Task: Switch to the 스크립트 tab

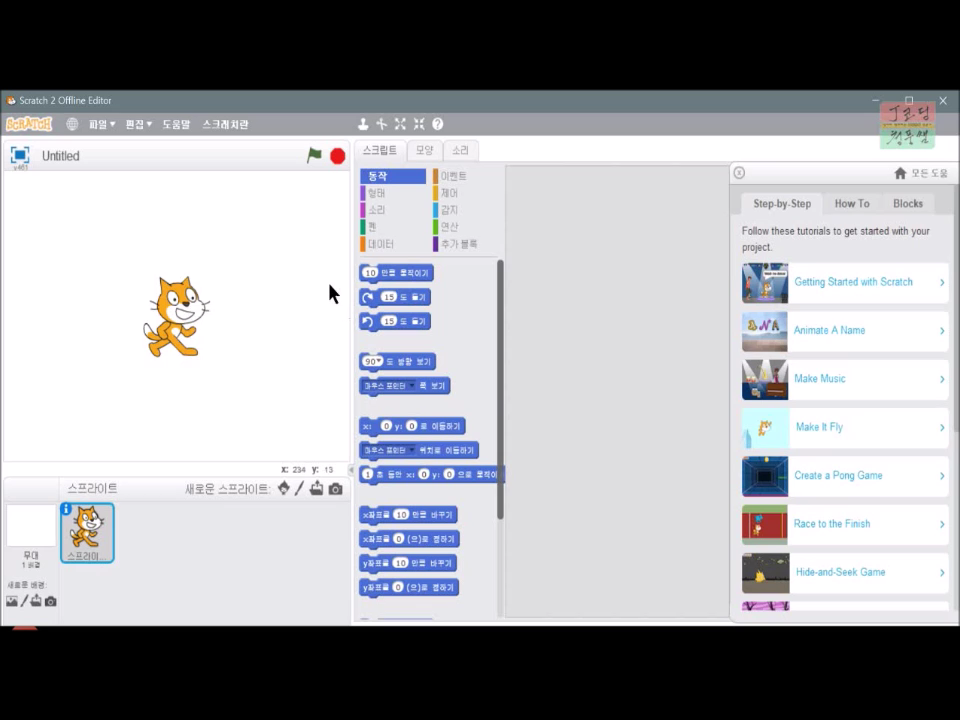Action: pos(380,150)
